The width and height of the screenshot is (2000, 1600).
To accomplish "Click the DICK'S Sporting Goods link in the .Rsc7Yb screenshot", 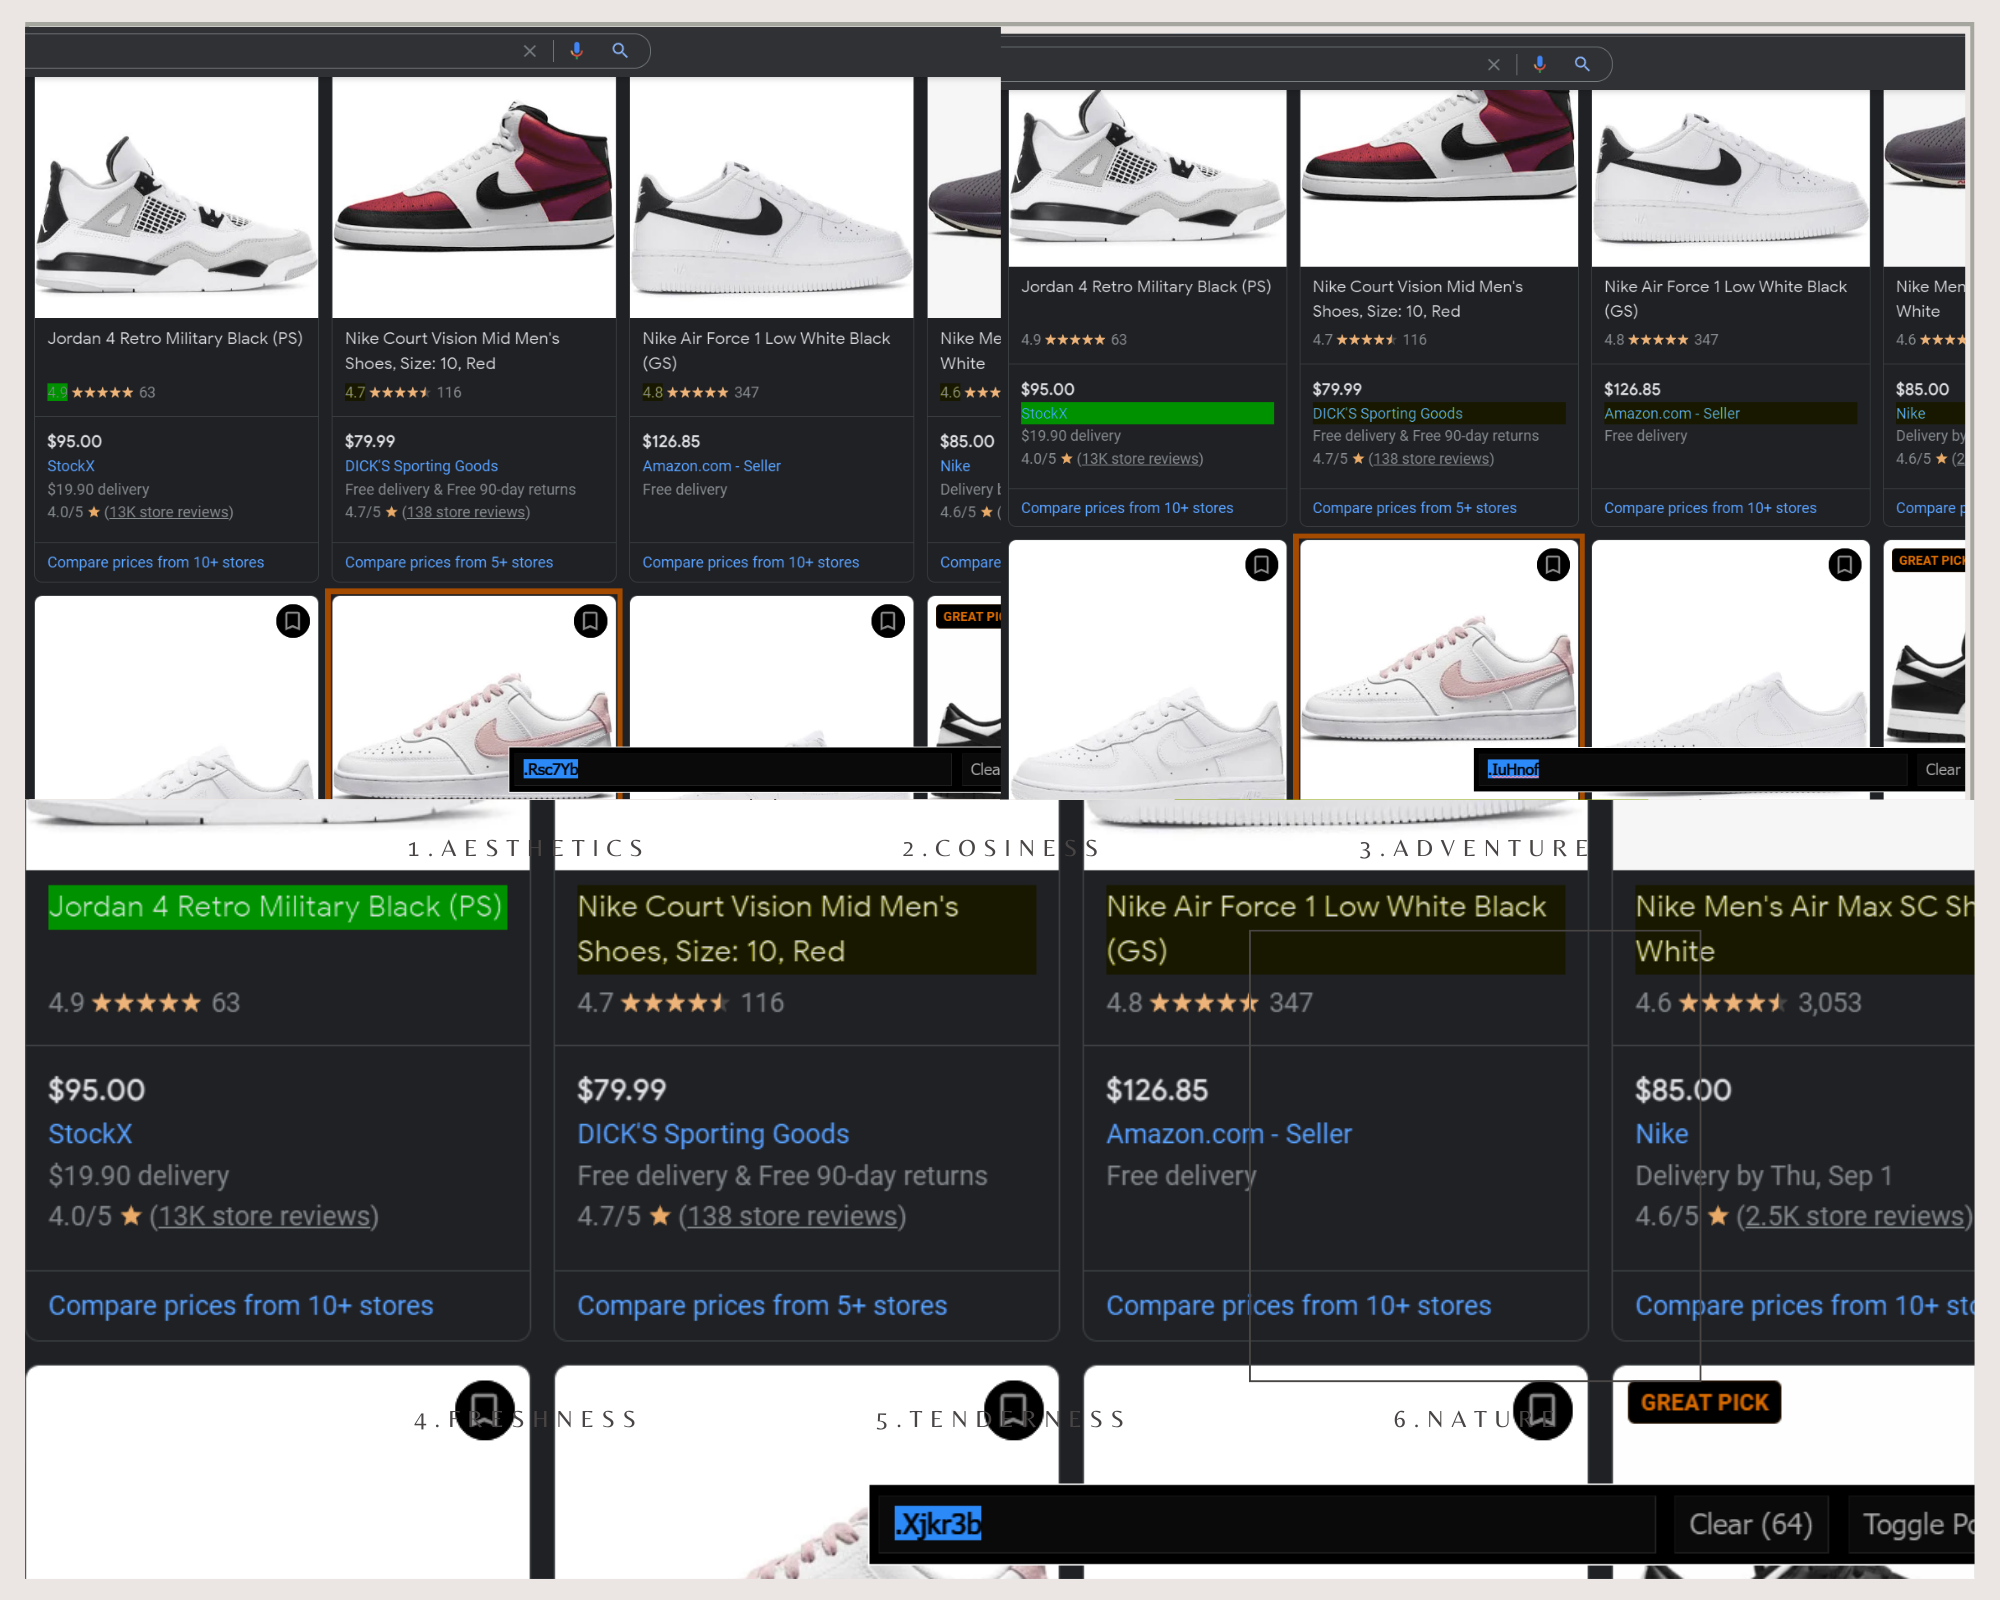I will click(421, 466).
